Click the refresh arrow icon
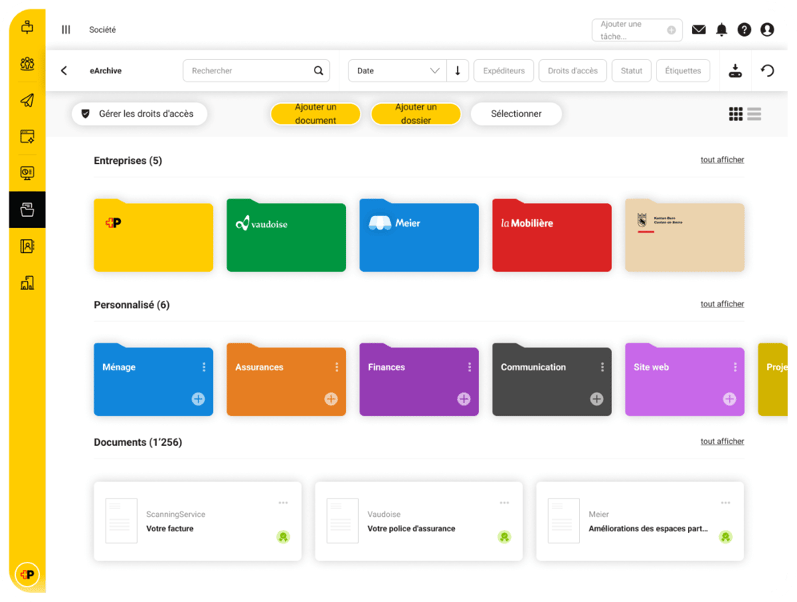 767,71
